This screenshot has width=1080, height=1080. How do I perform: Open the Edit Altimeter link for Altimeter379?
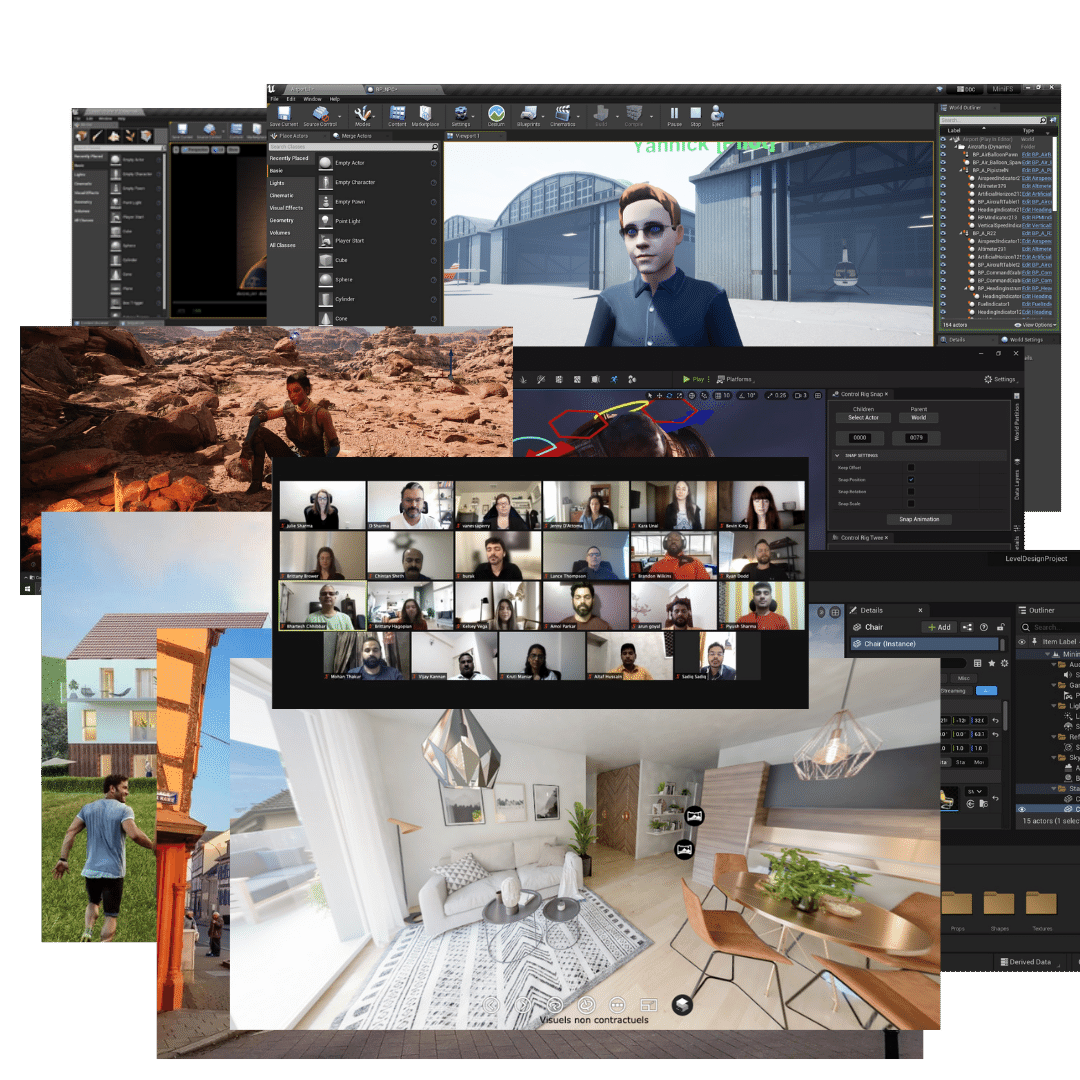point(1037,186)
